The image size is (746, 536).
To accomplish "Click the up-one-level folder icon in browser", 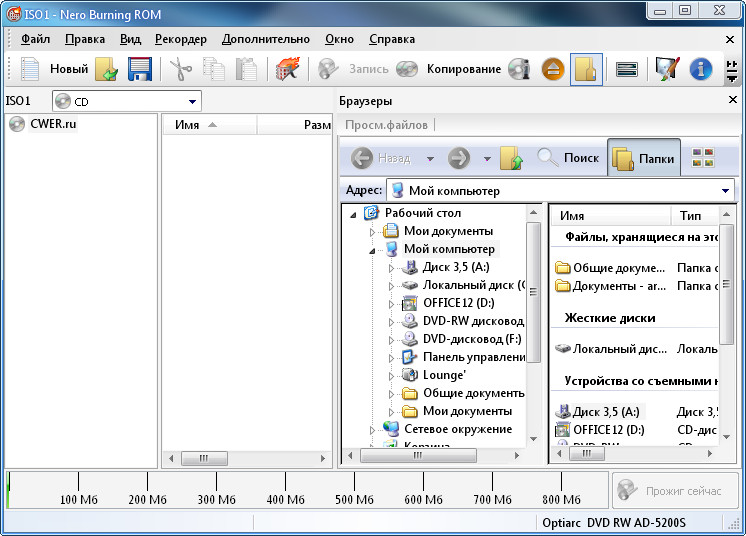I will (x=511, y=158).
